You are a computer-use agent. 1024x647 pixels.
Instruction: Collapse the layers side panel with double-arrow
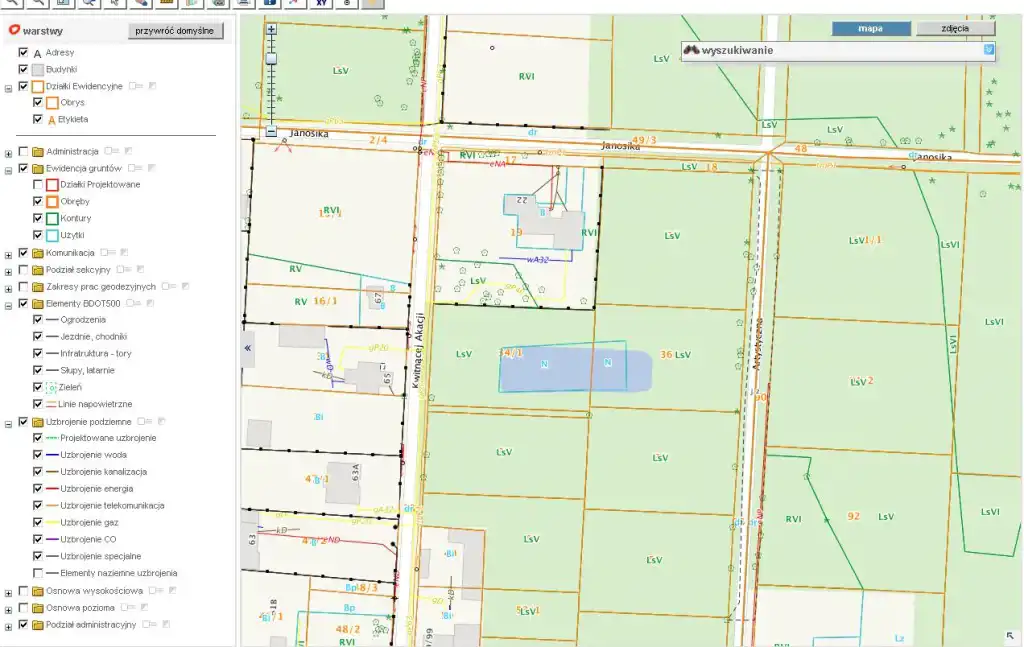coord(247,349)
